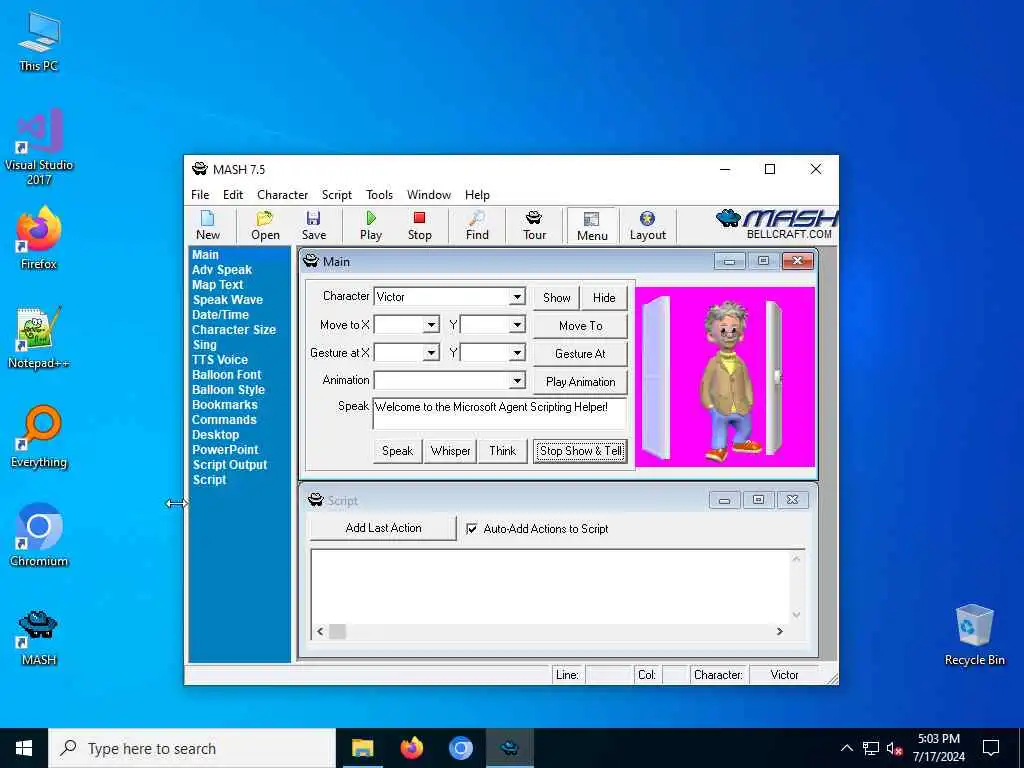
Task: Click the Add Last Action button
Action: click(383, 528)
